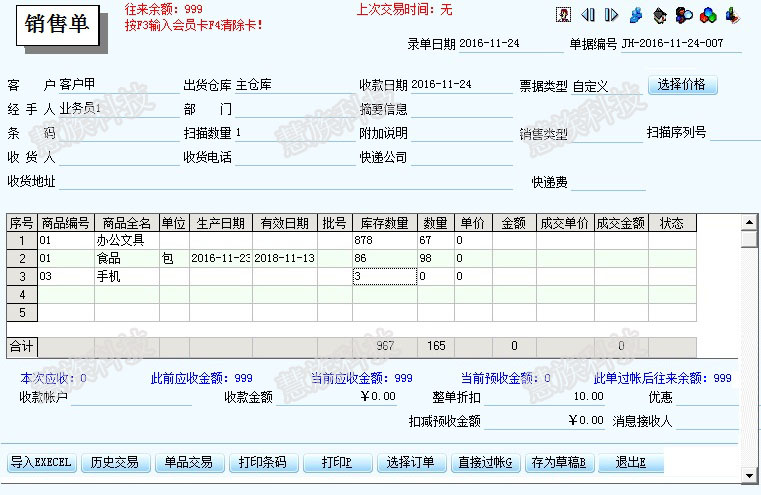Image resolution: width=761 pixels, height=495 pixels.
Task: Click the 客户 field showing 客户甲
Action: coord(119,85)
